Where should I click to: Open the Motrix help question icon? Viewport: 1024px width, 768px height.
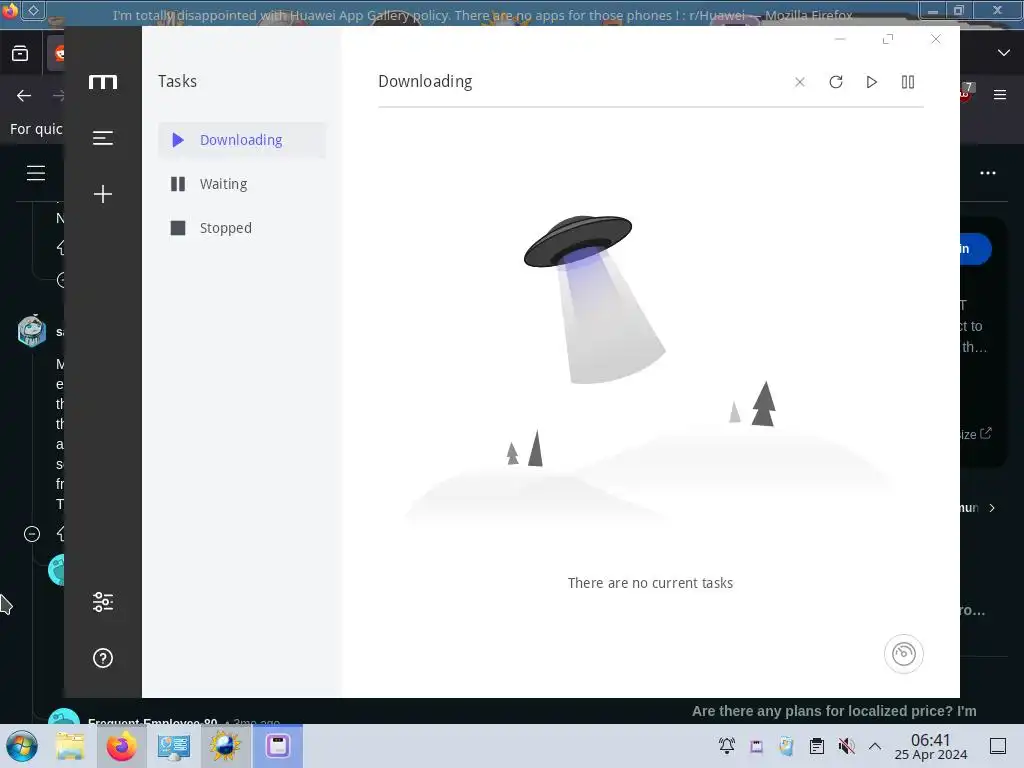point(103,658)
